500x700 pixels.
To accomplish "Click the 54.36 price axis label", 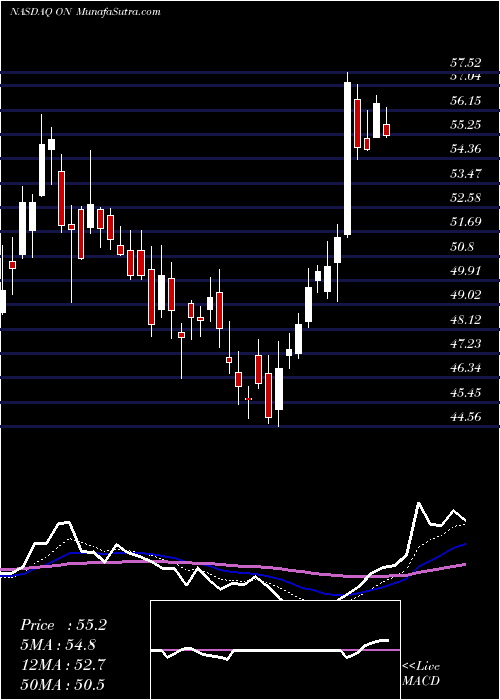I will 465,149.
